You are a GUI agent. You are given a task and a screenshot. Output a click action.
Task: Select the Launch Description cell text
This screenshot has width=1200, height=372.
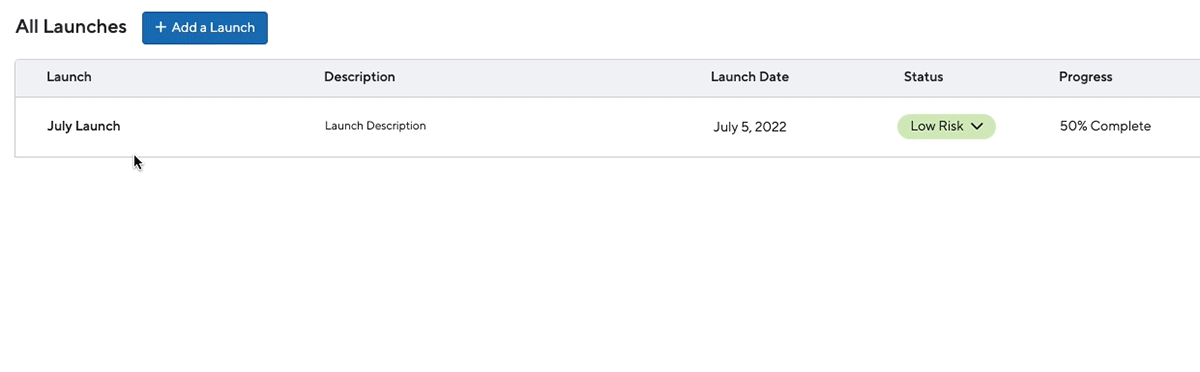pos(375,126)
